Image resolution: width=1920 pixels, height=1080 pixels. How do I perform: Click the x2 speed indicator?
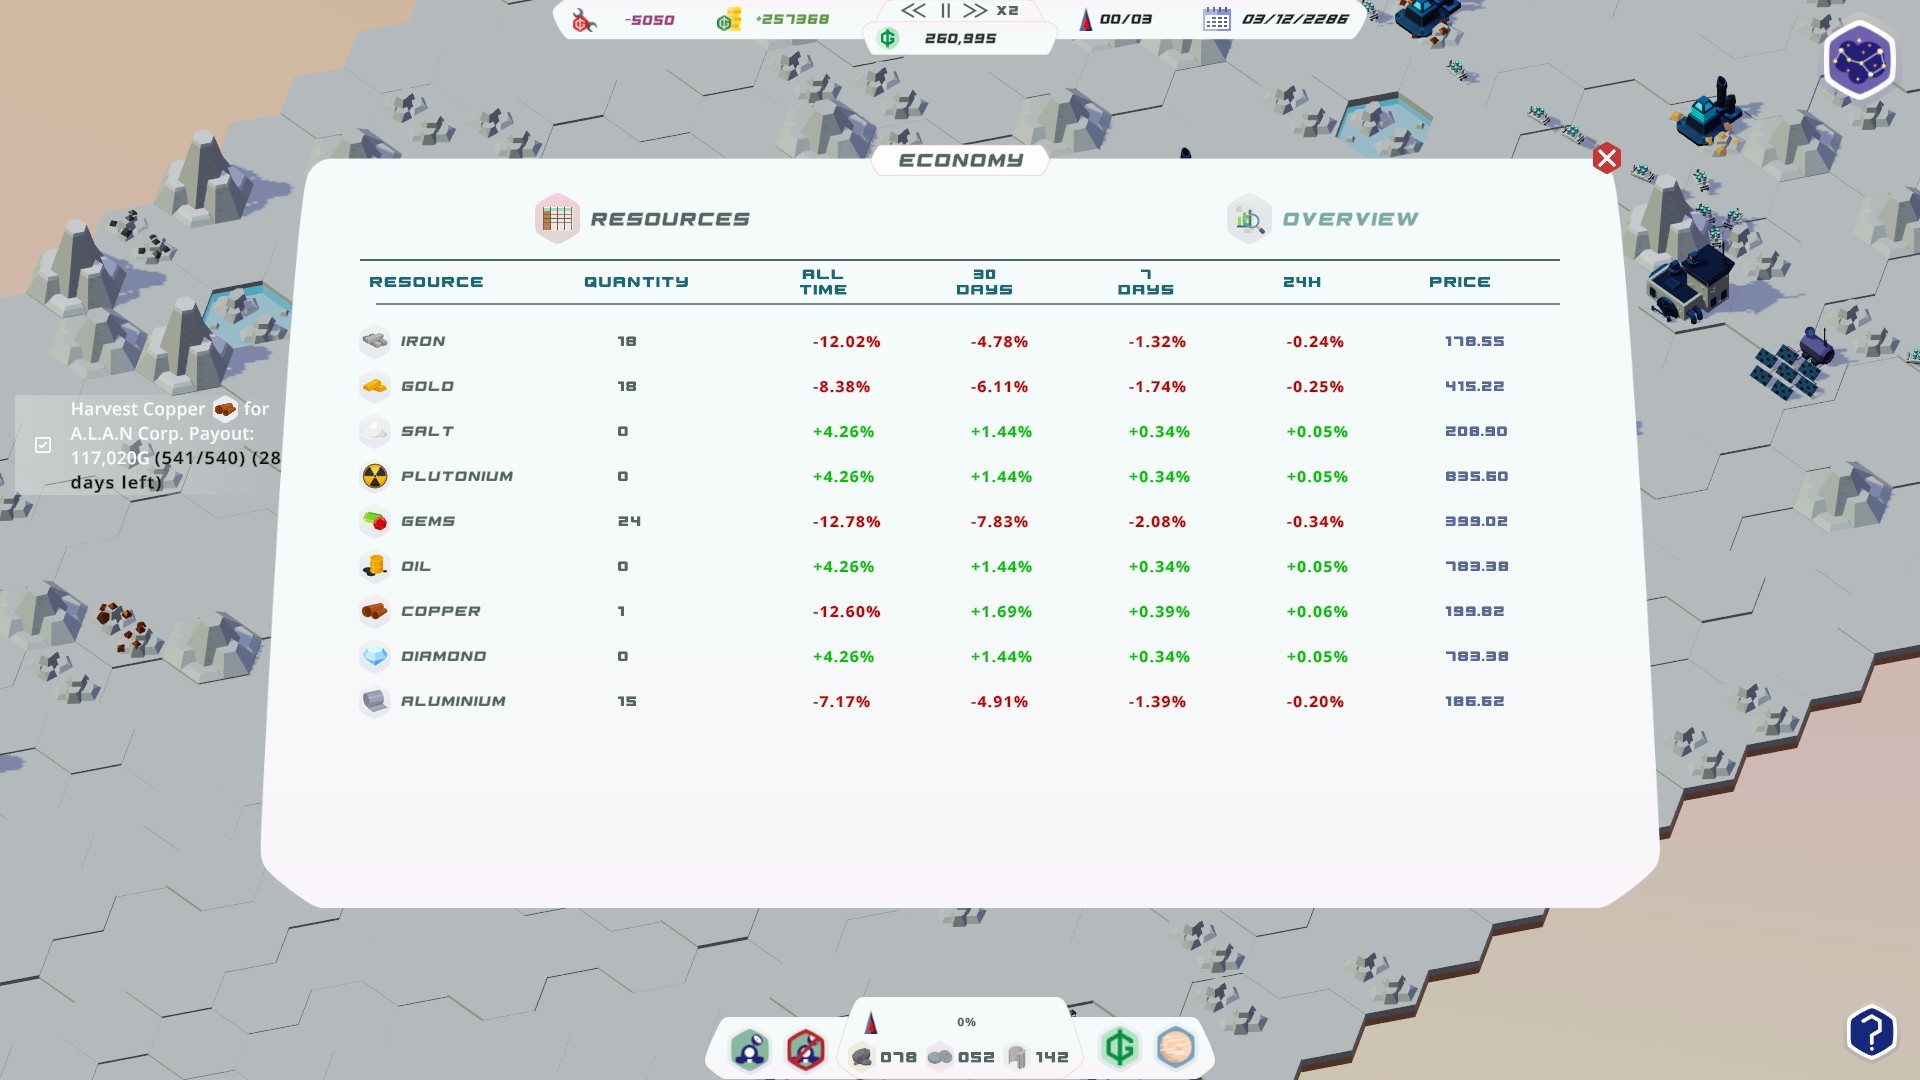point(1008,11)
